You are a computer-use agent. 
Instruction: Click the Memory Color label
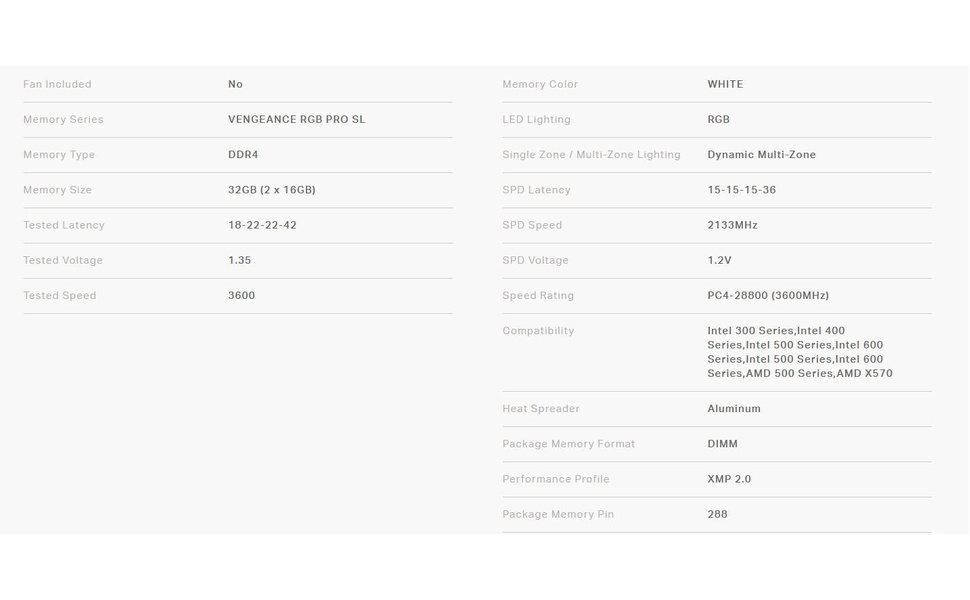pos(540,85)
